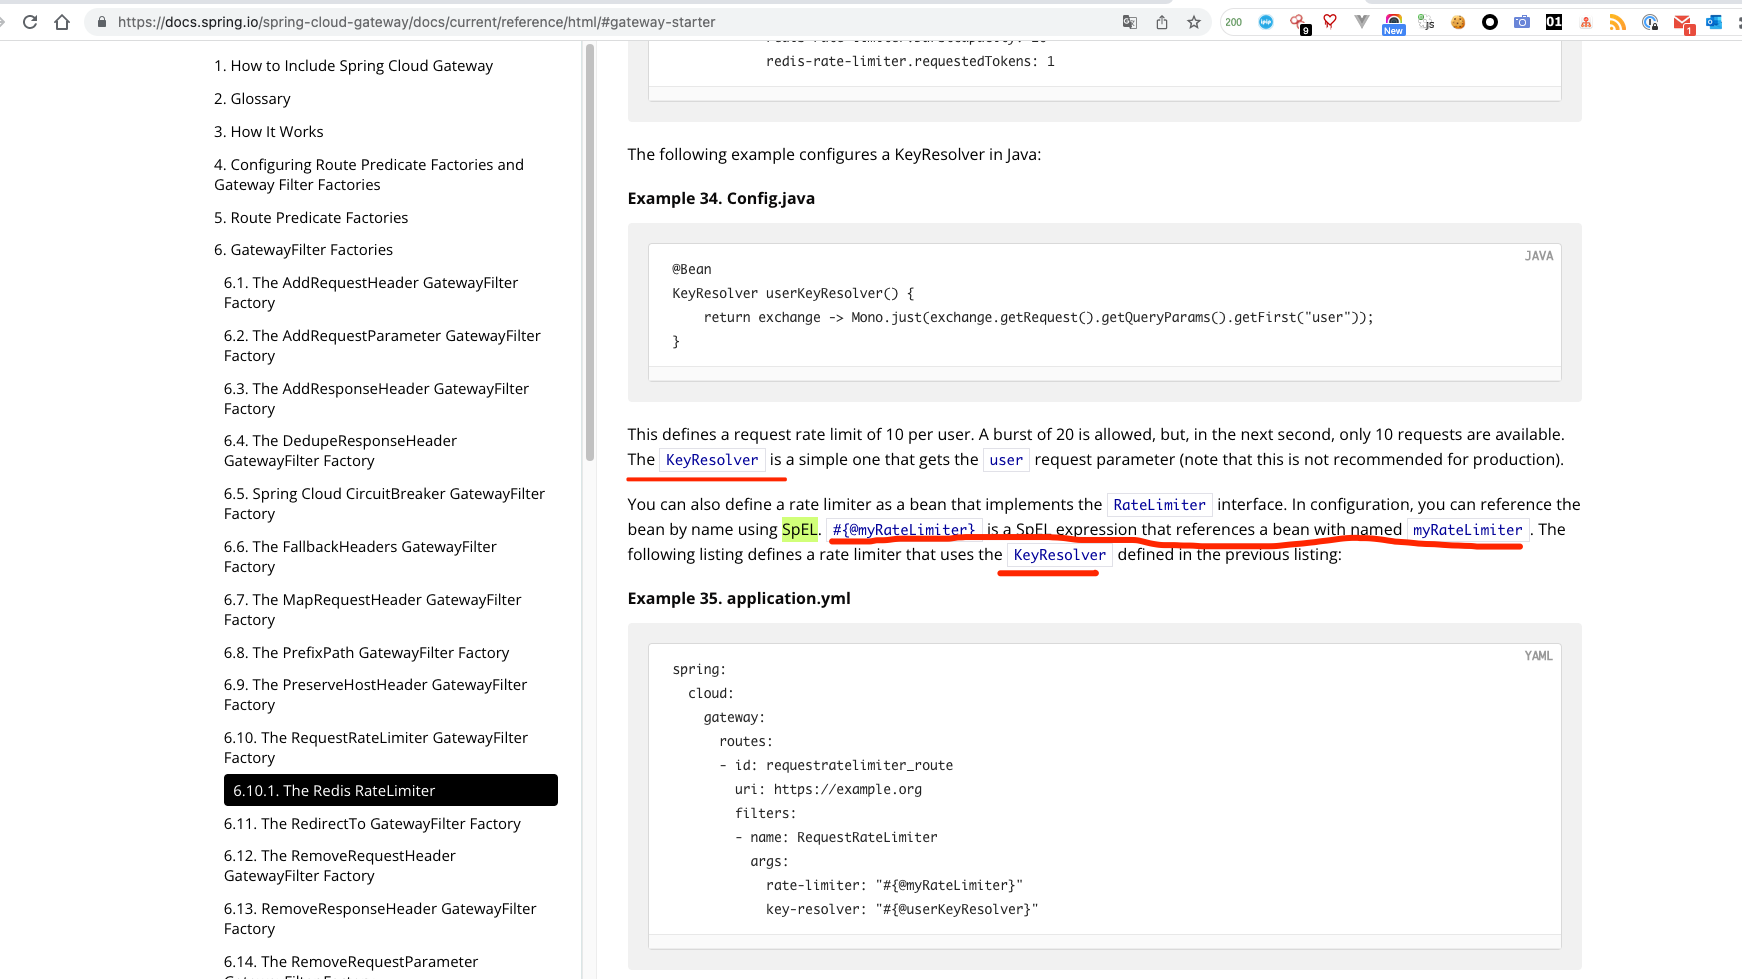Select '6.13. RemoveResponseHeader GatewayFilter Factory'

[x=380, y=919]
